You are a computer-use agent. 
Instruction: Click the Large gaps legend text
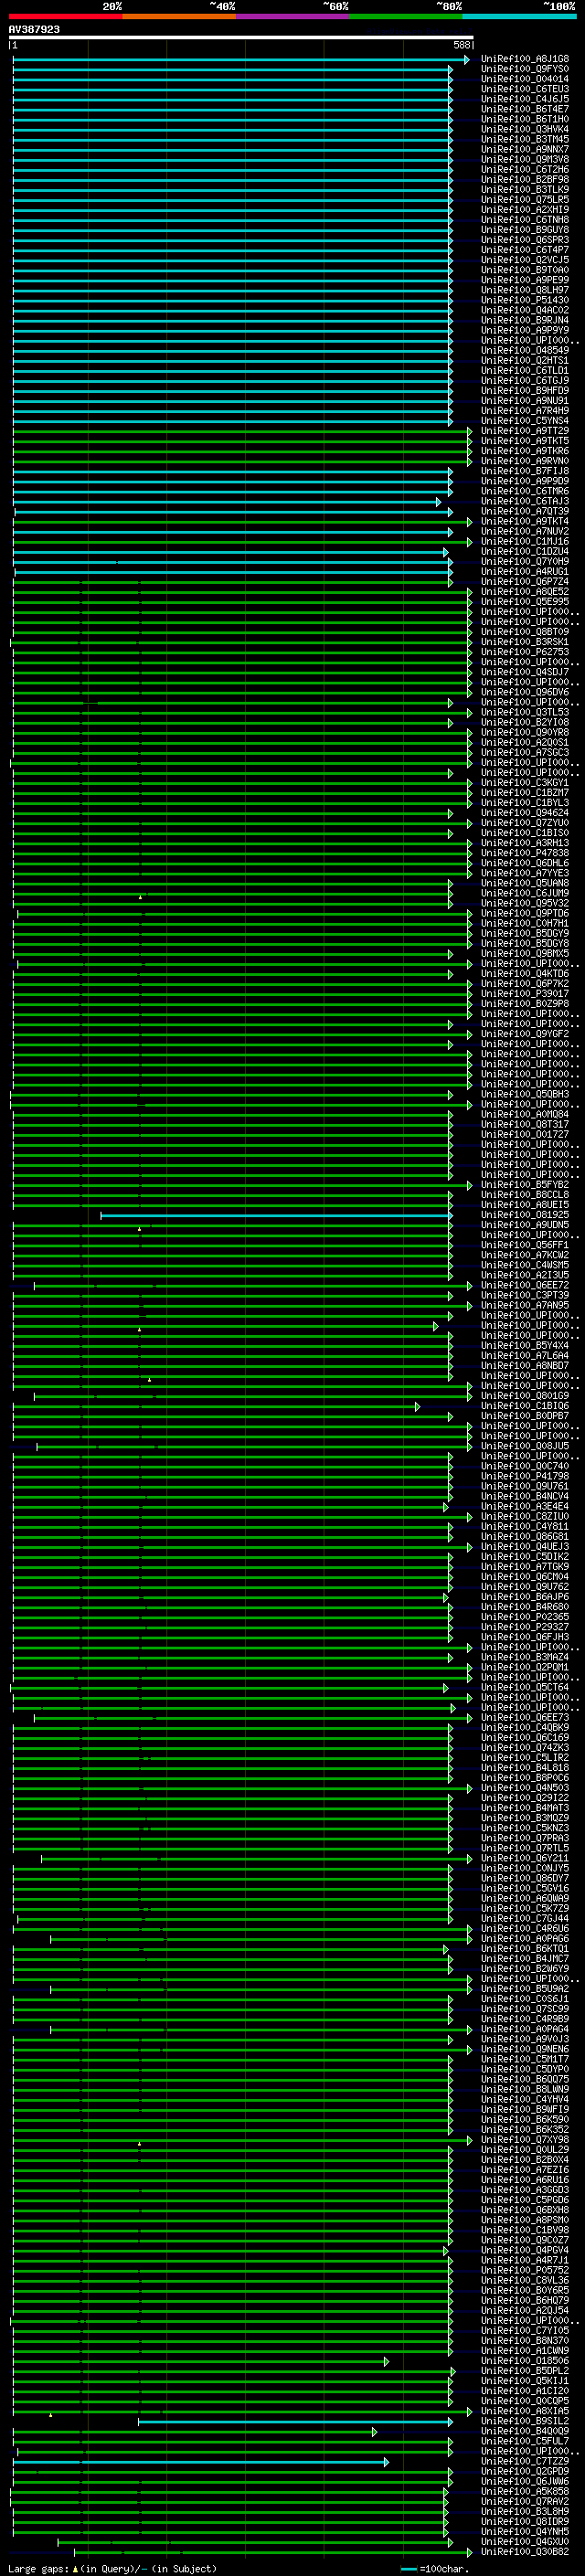pos(112,2569)
